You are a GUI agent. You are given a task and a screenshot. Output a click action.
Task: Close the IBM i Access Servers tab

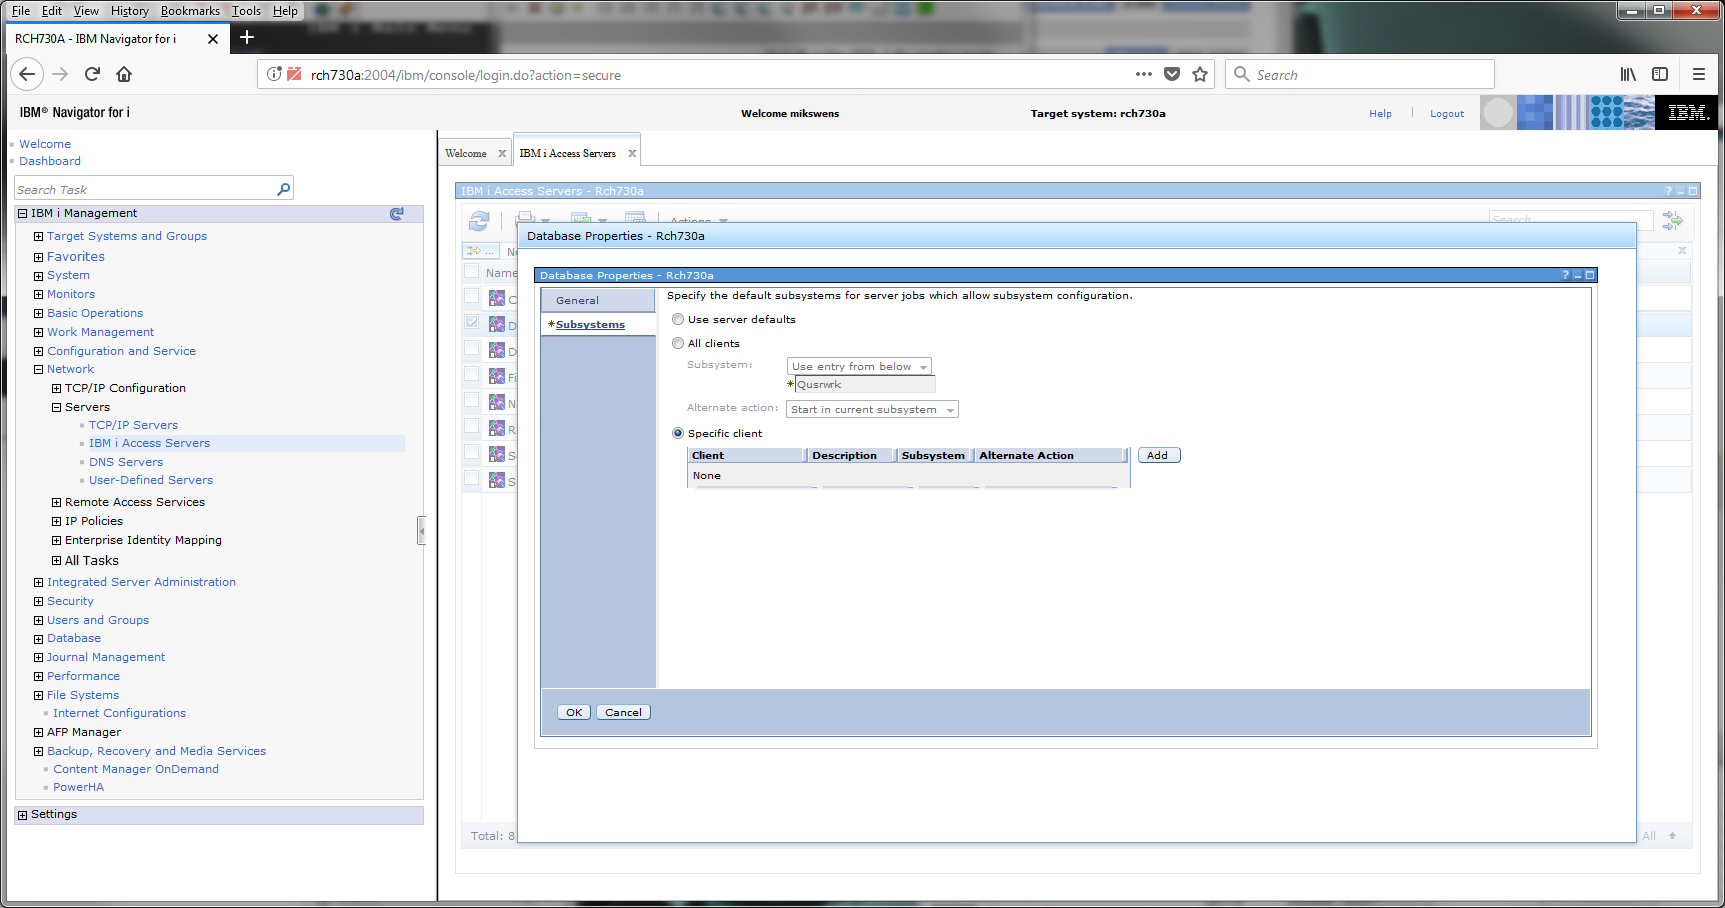tap(632, 153)
